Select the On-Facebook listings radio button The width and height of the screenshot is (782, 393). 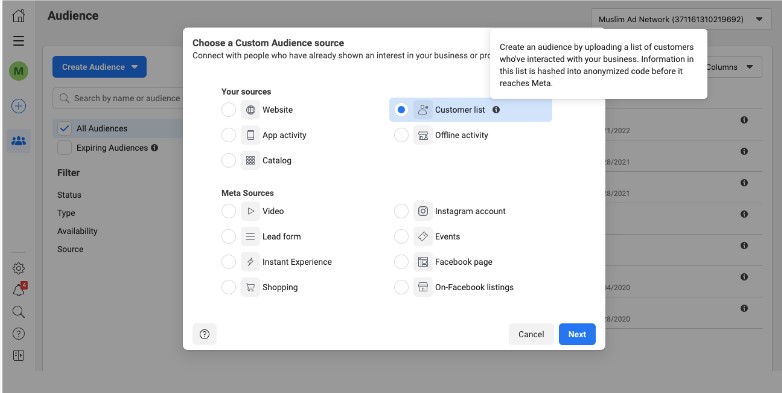[401, 287]
